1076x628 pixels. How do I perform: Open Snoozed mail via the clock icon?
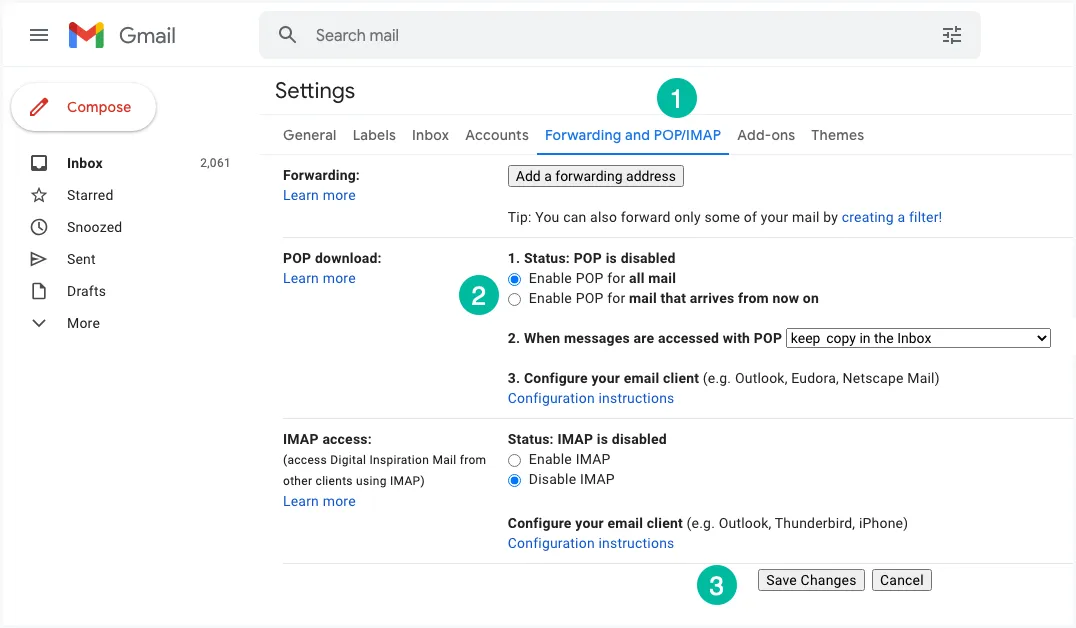[39, 227]
